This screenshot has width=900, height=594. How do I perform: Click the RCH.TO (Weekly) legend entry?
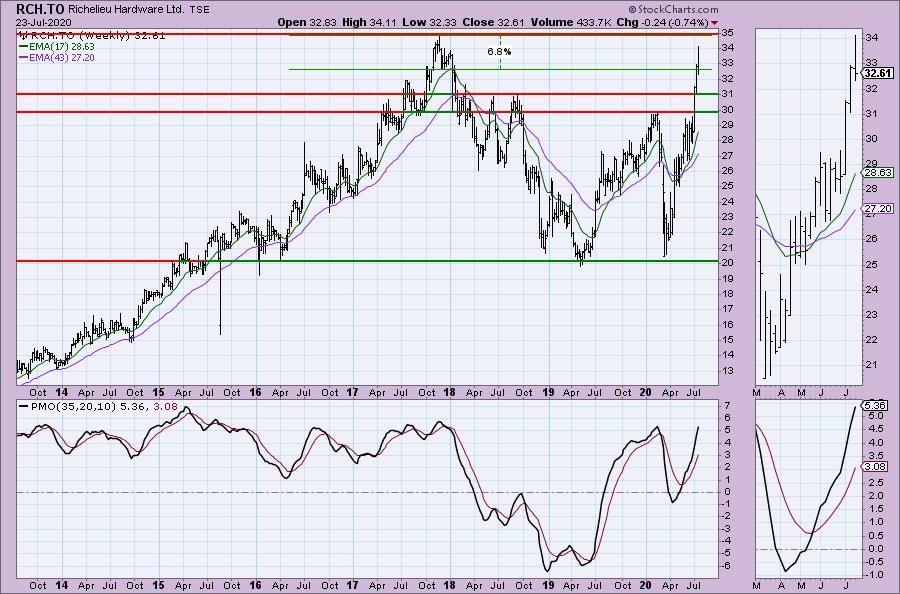click(x=98, y=35)
